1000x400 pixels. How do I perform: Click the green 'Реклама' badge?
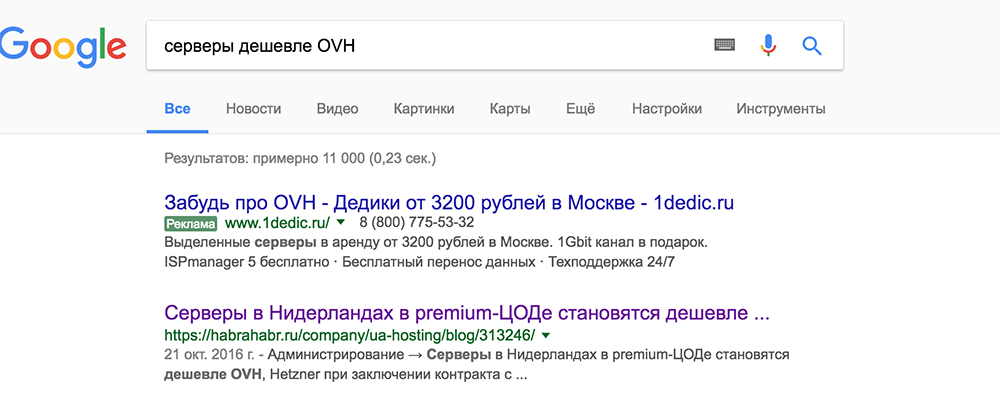click(190, 224)
